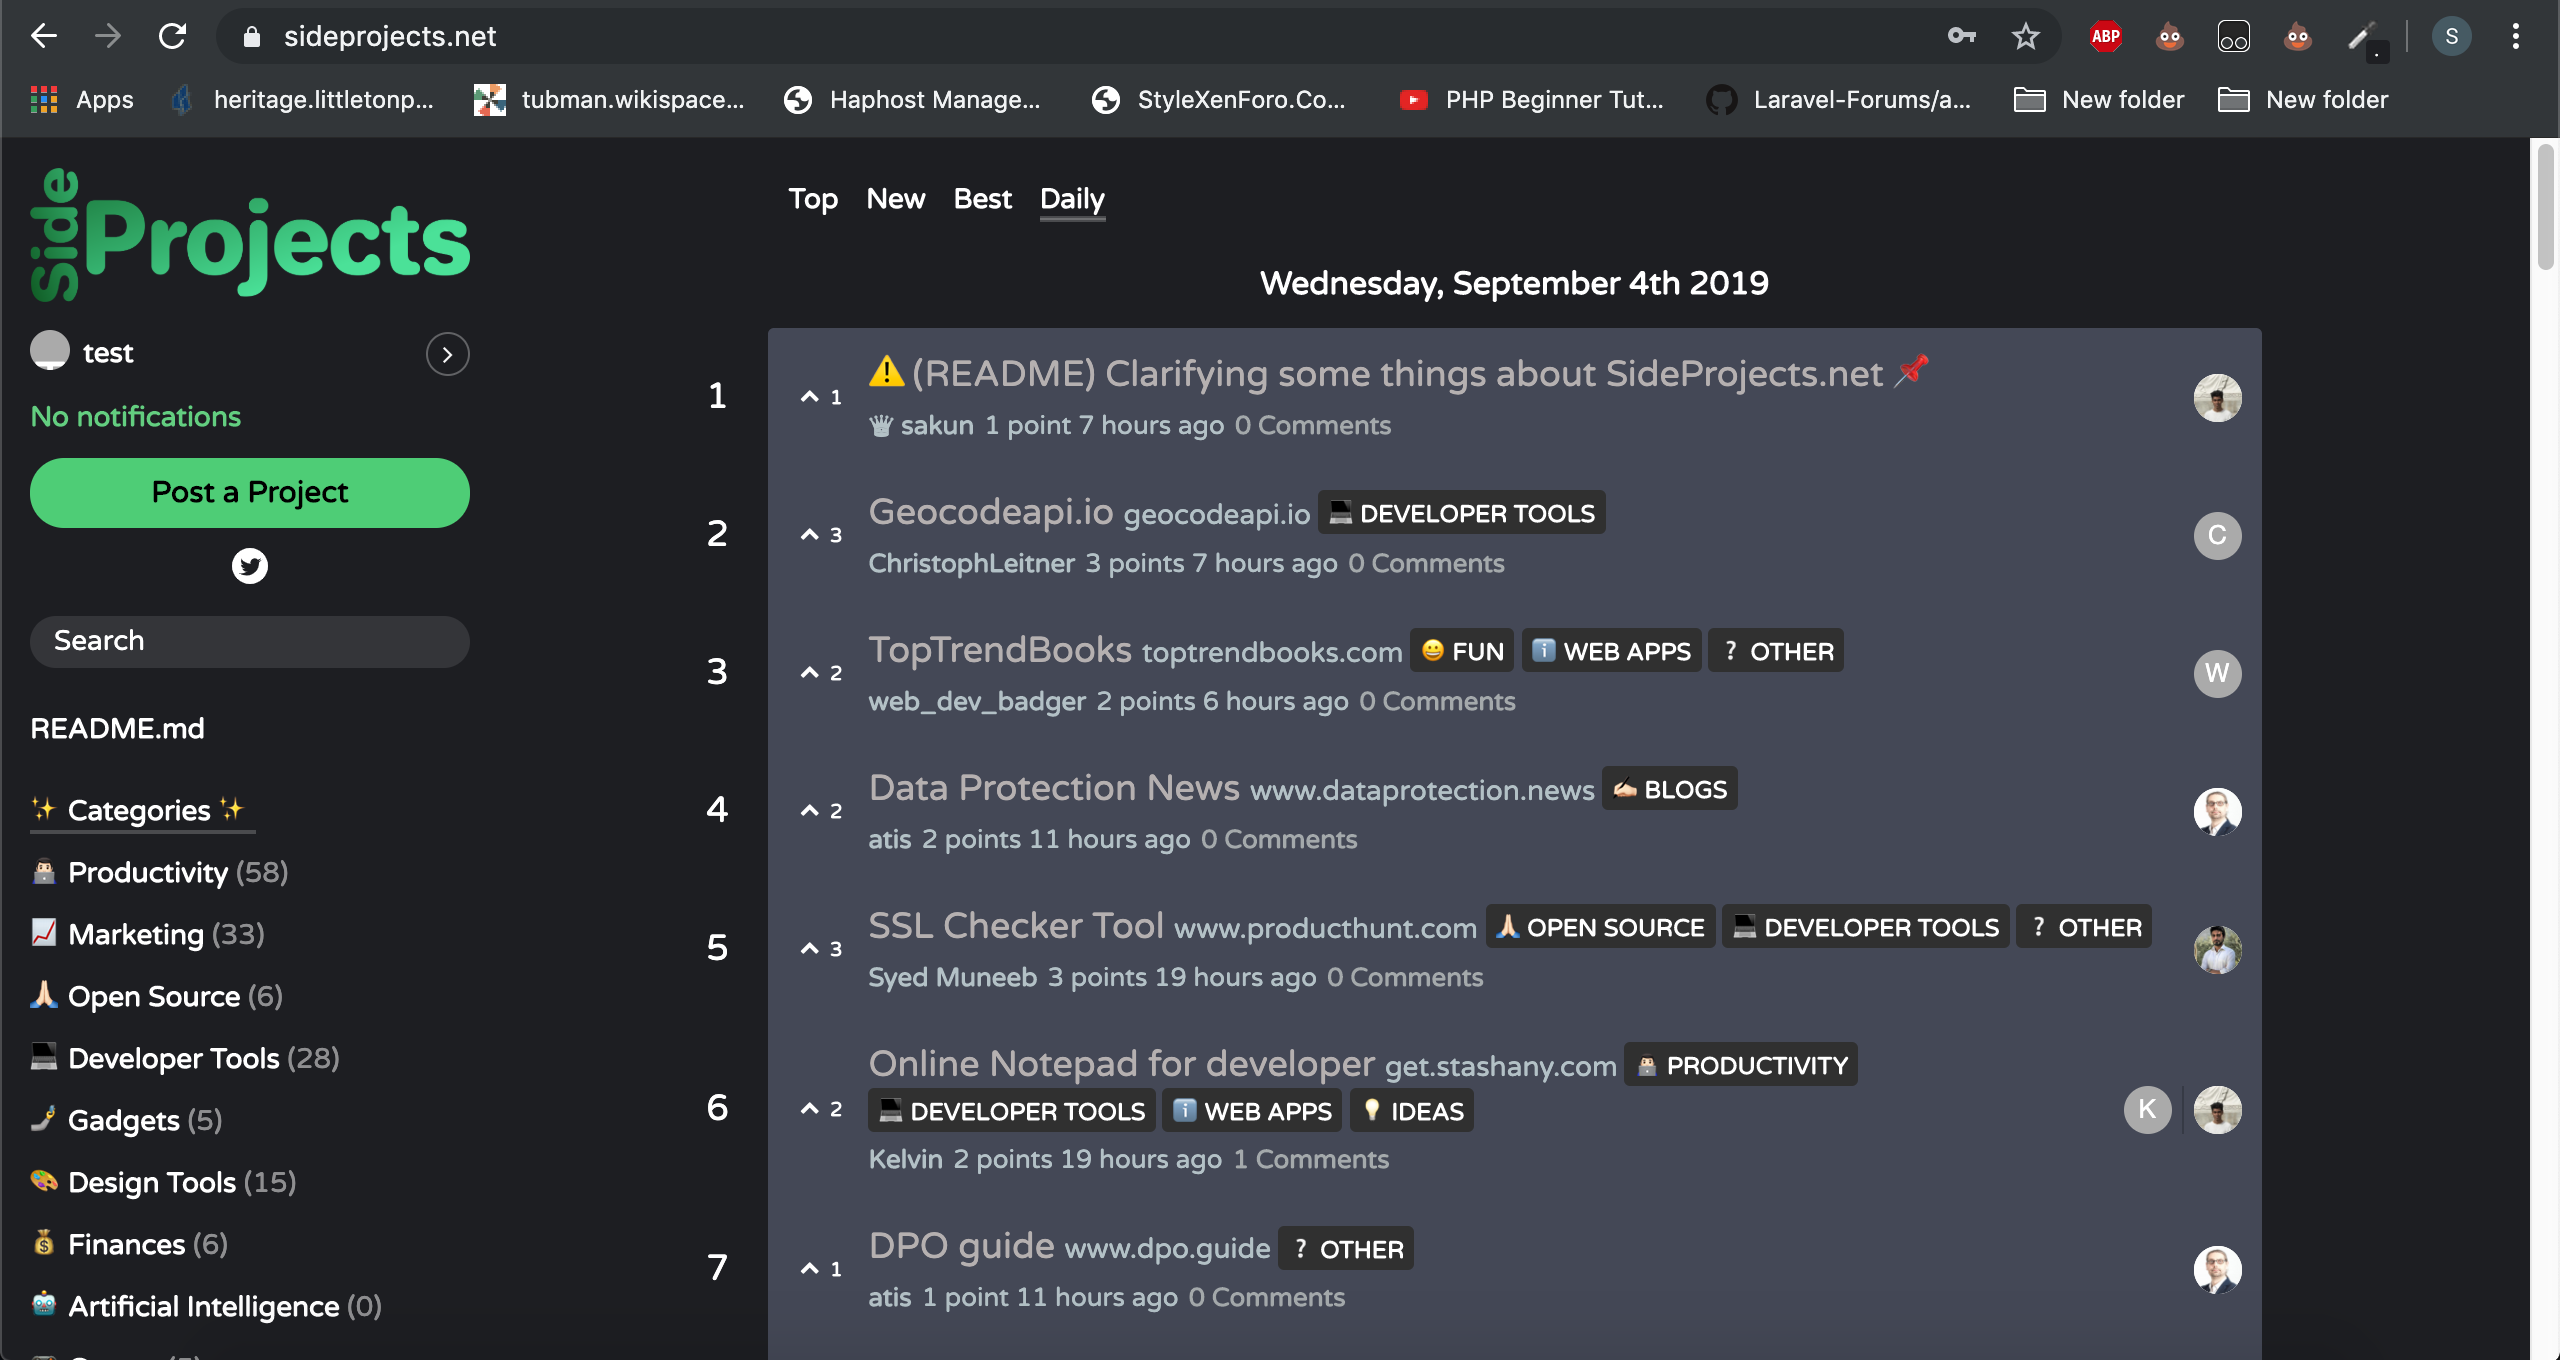
Task: Open the Developer Tools category in sidebar
Action: [x=185, y=1059]
